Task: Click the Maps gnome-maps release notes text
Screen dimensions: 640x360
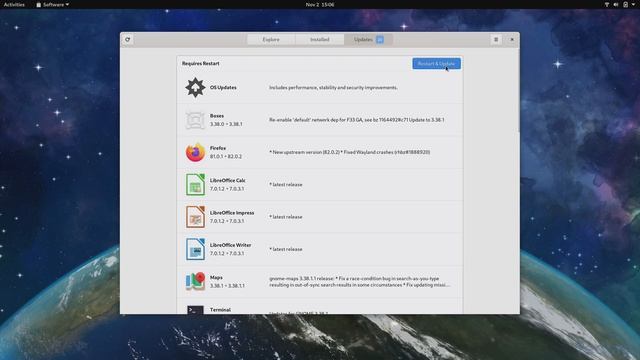Action: [x=360, y=282]
